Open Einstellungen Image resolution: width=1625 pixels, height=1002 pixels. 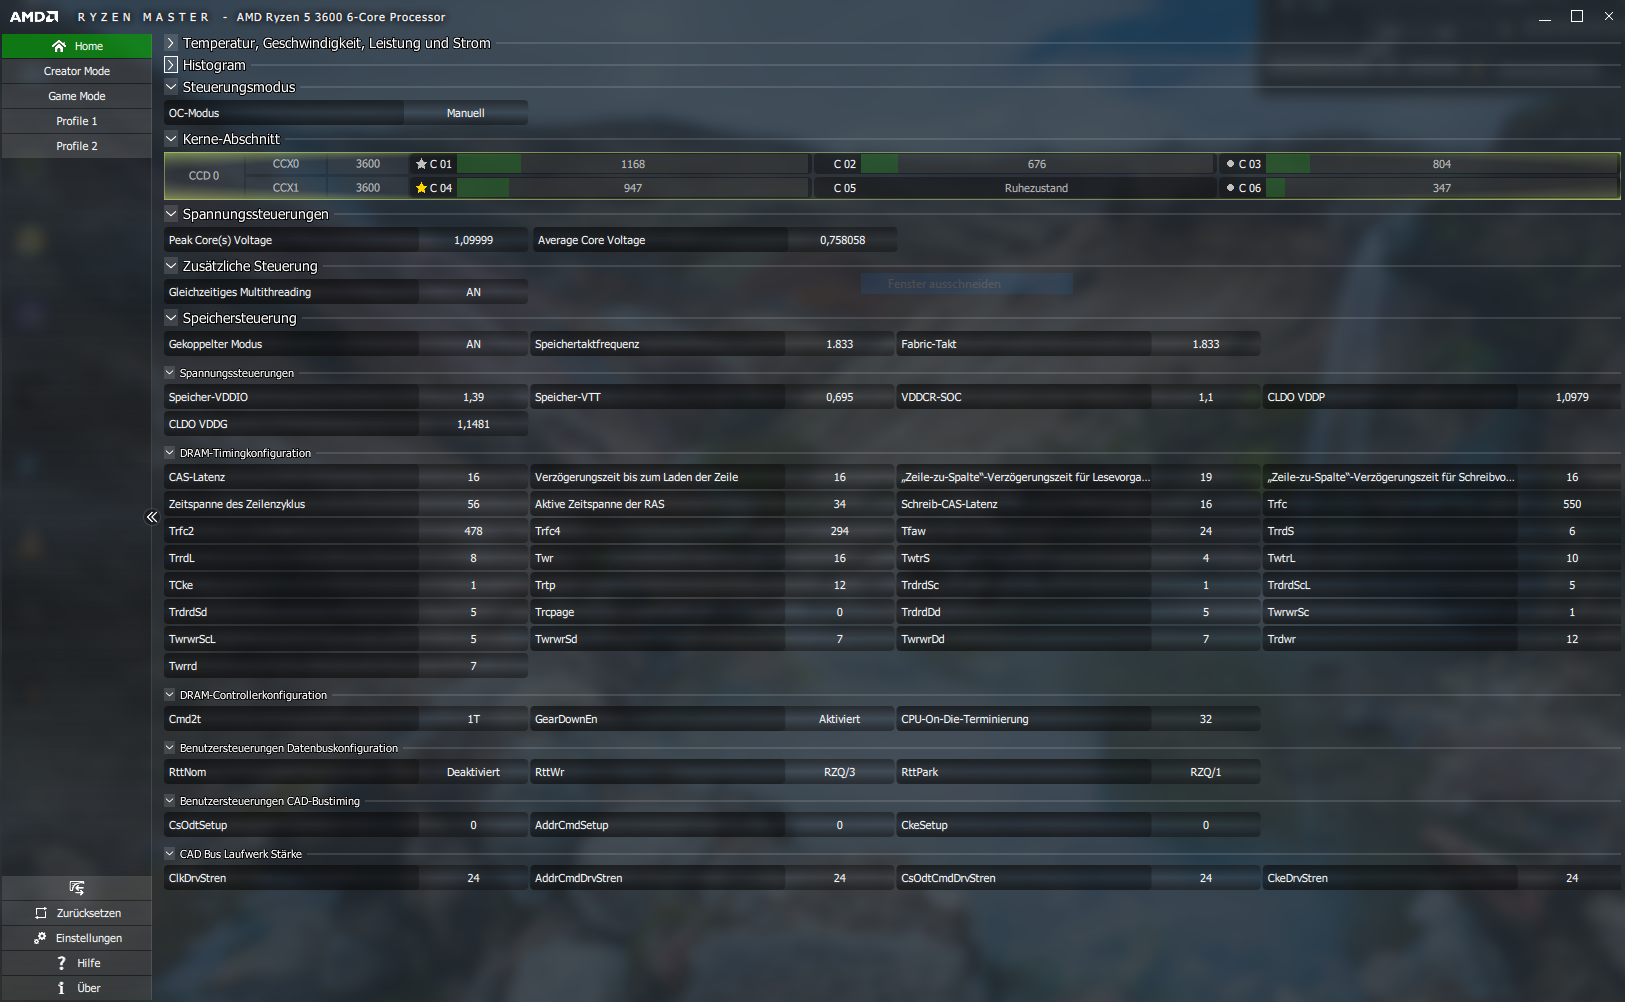click(77, 938)
